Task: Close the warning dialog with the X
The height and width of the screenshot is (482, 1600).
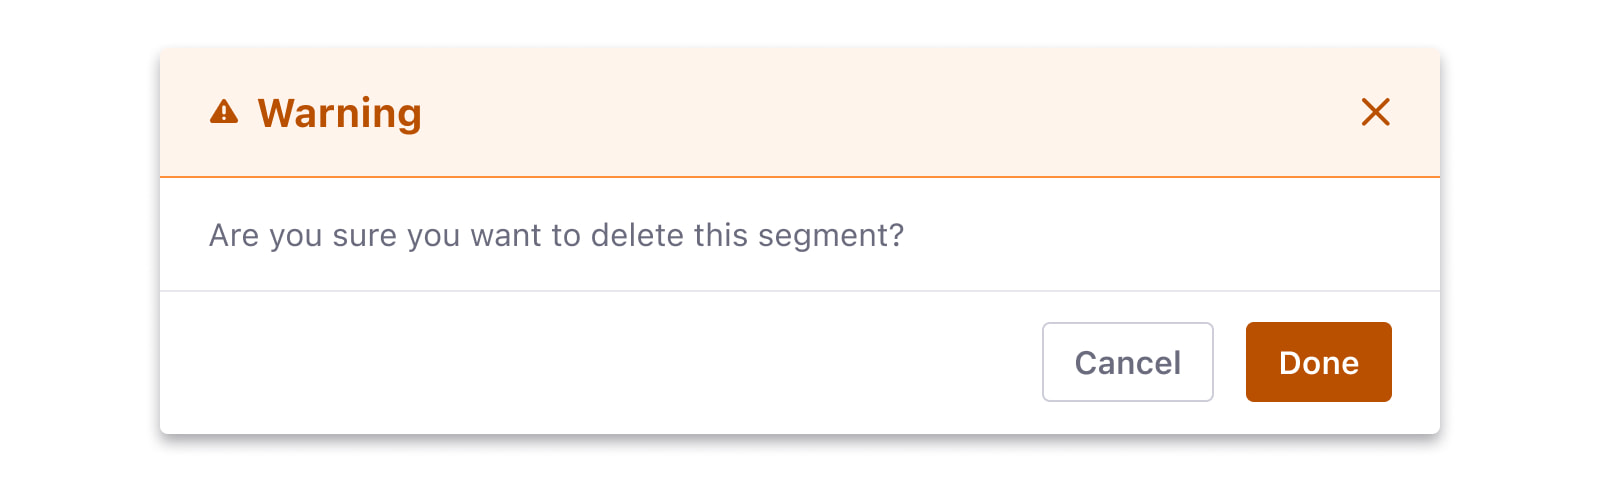Action: (x=1375, y=112)
